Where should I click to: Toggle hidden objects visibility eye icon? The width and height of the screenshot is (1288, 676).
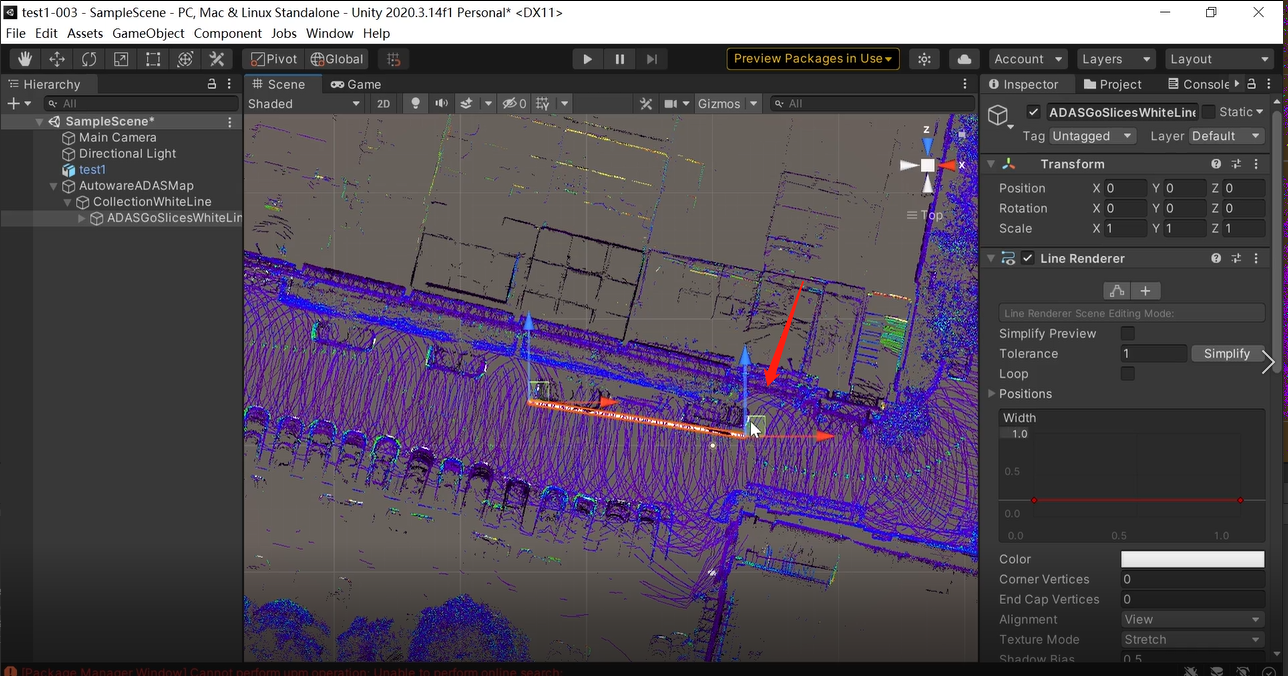(x=514, y=103)
